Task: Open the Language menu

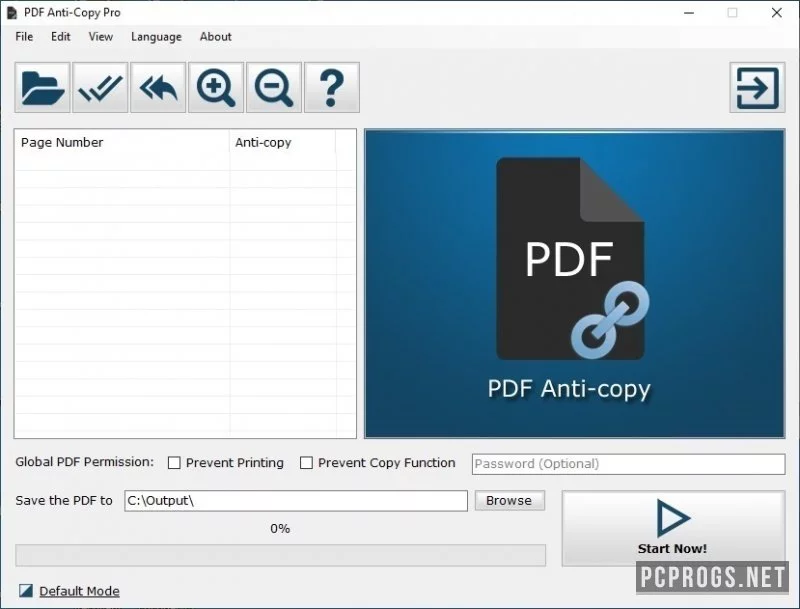Action: (156, 37)
